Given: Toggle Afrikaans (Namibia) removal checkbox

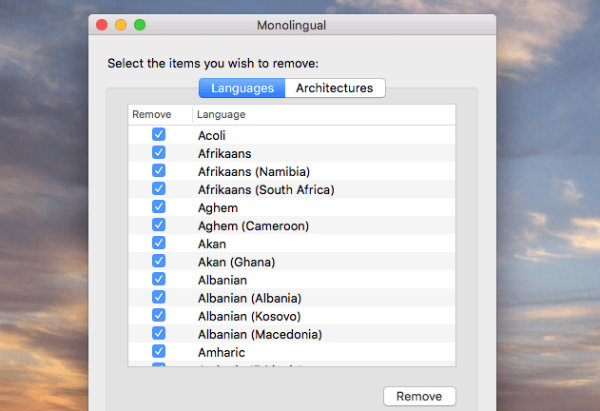Looking at the screenshot, I should coord(158,171).
